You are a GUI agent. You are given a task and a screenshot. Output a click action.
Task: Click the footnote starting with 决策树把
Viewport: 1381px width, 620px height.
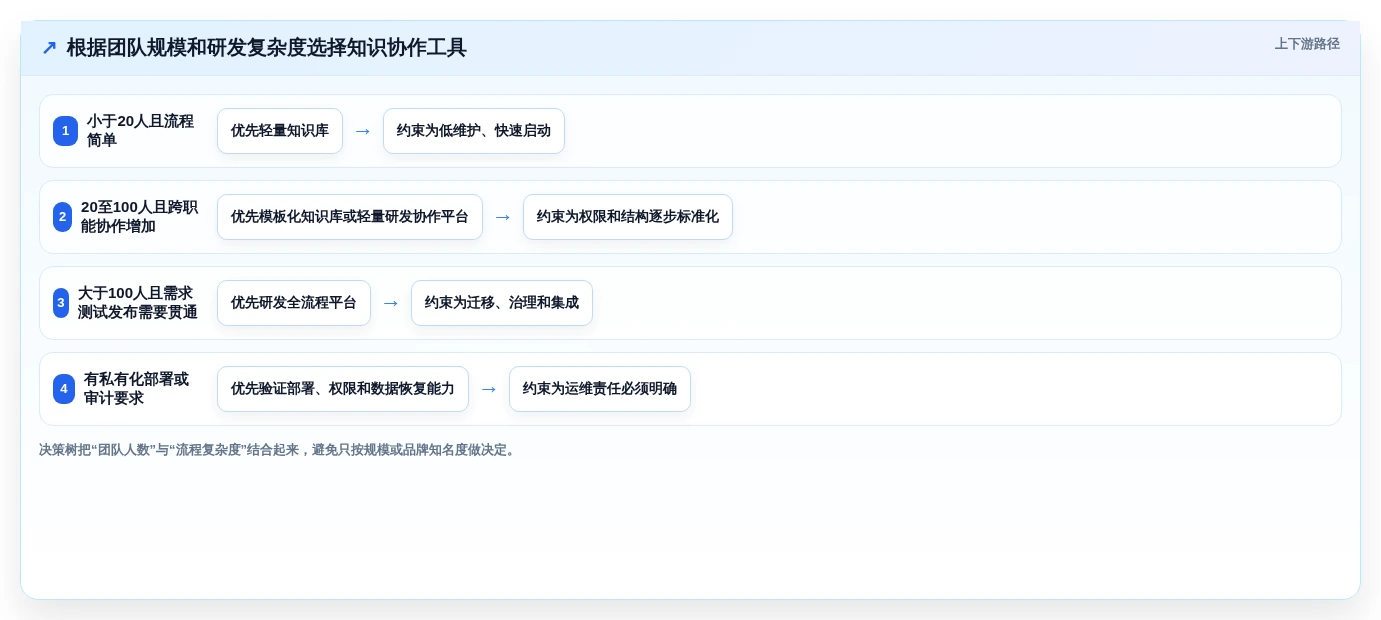(279, 450)
